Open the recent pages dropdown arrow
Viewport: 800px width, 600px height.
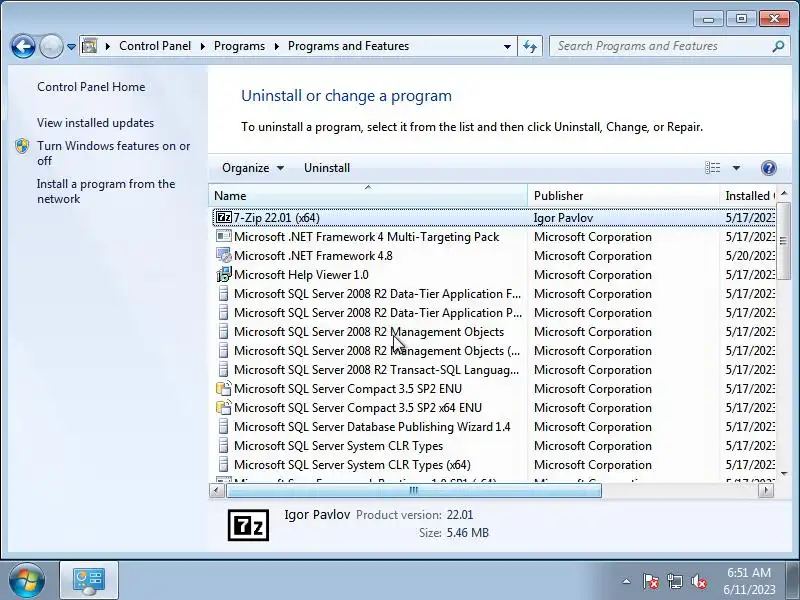click(x=71, y=47)
